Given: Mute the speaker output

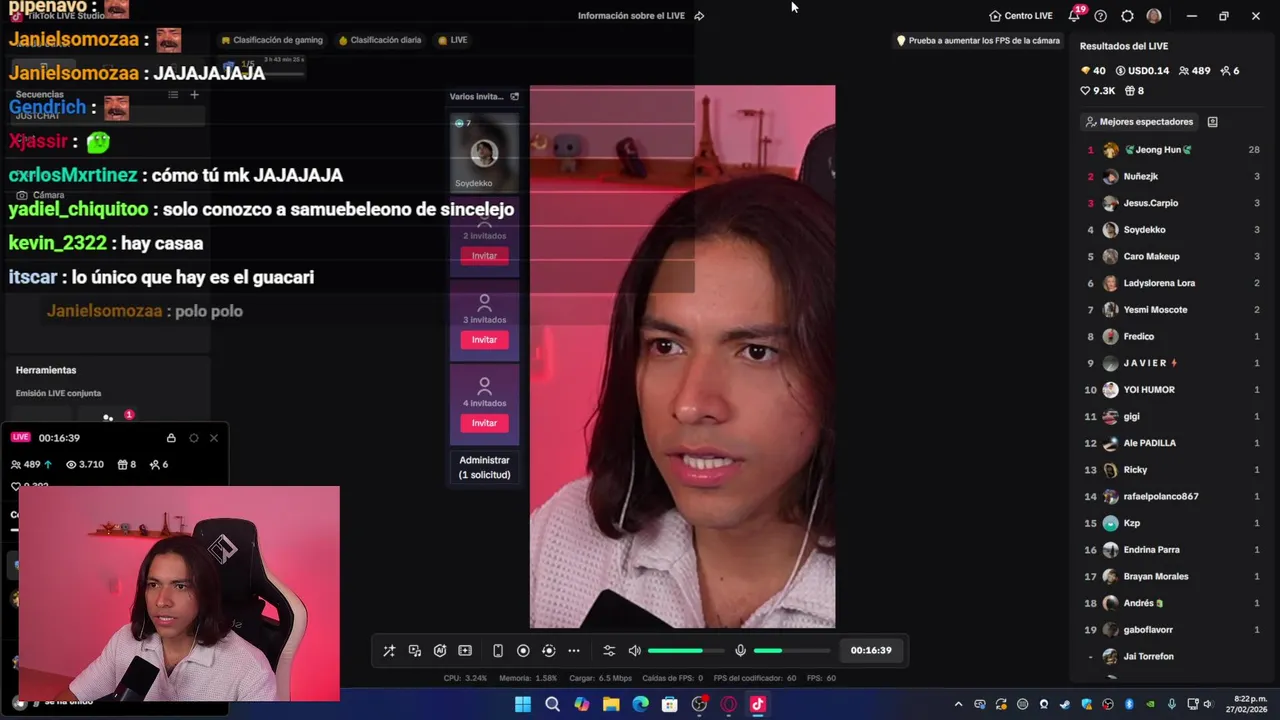Looking at the screenshot, I should pyautogui.click(x=634, y=651).
